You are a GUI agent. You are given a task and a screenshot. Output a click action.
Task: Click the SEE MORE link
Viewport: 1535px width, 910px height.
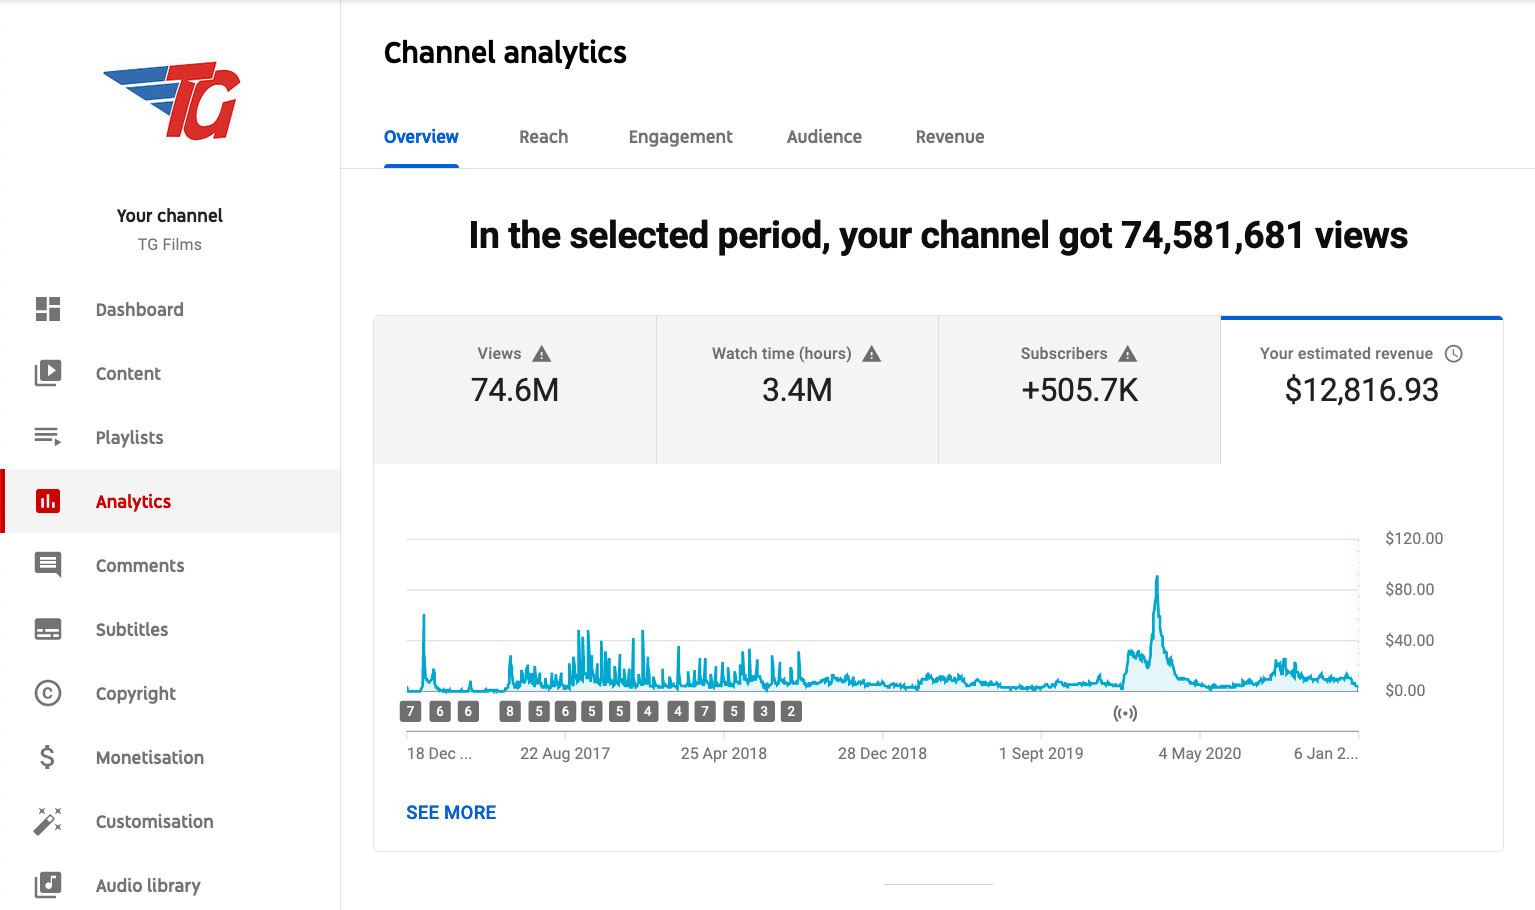[451, 813]
